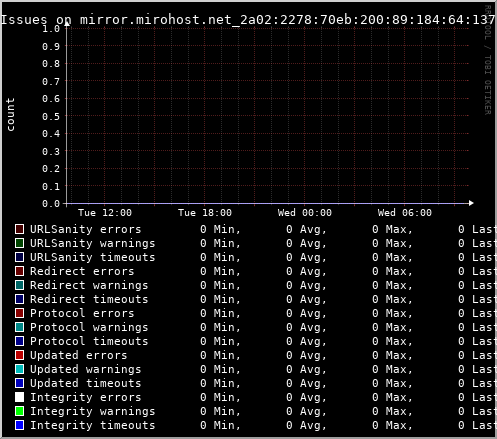Viewport: 497px width, 439px height.
Task: Click the Updated warnings cyan swatch
Action: [19, 369]
